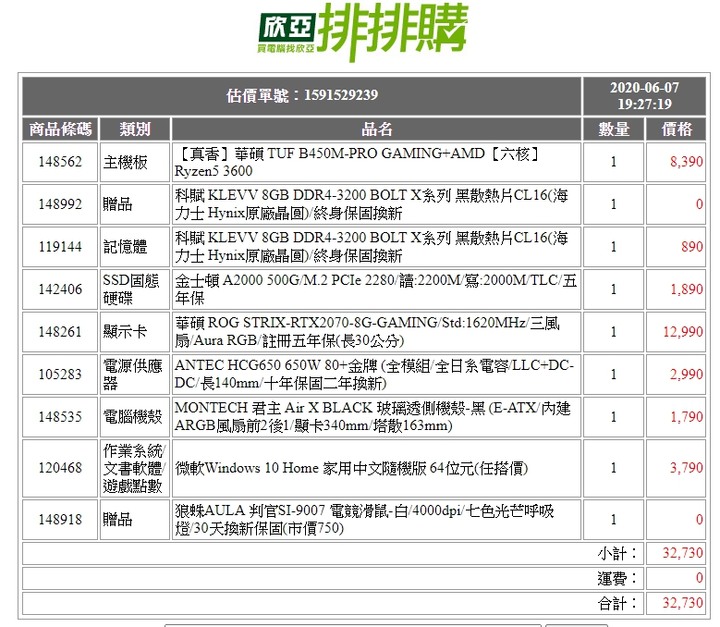Select barcode 105283

[60, 374]
